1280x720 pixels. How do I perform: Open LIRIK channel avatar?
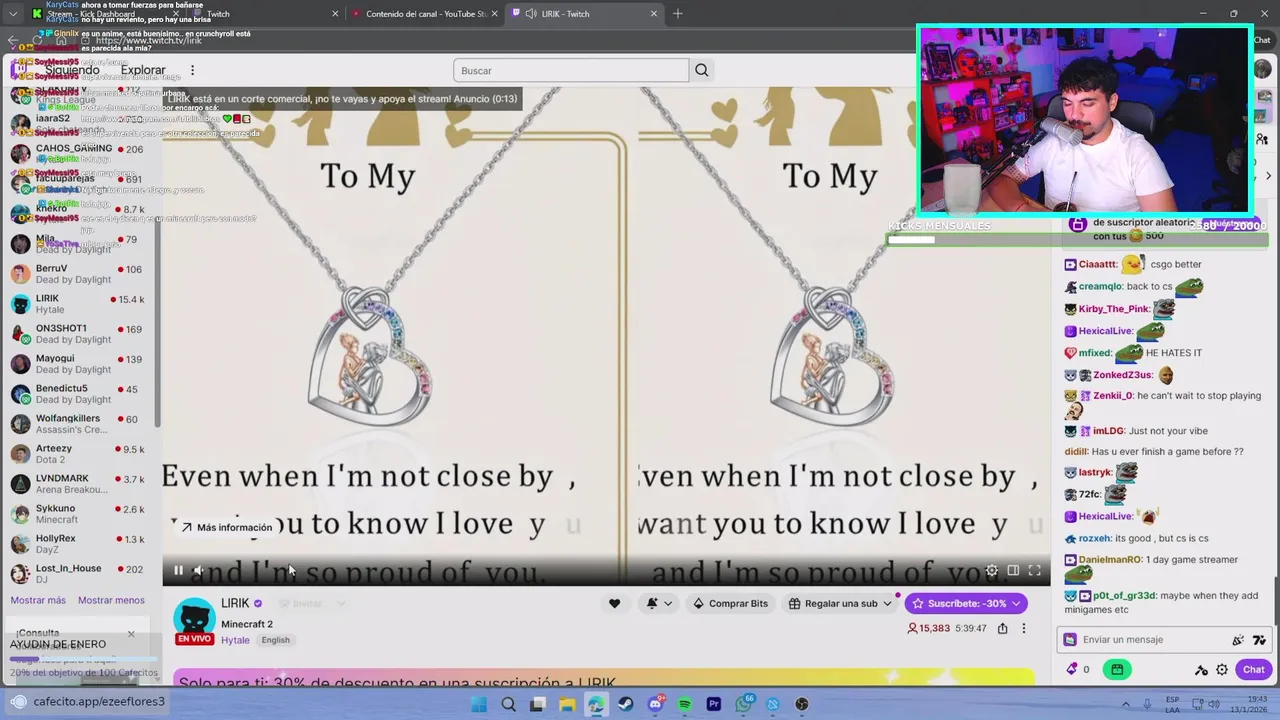[194, 619]
